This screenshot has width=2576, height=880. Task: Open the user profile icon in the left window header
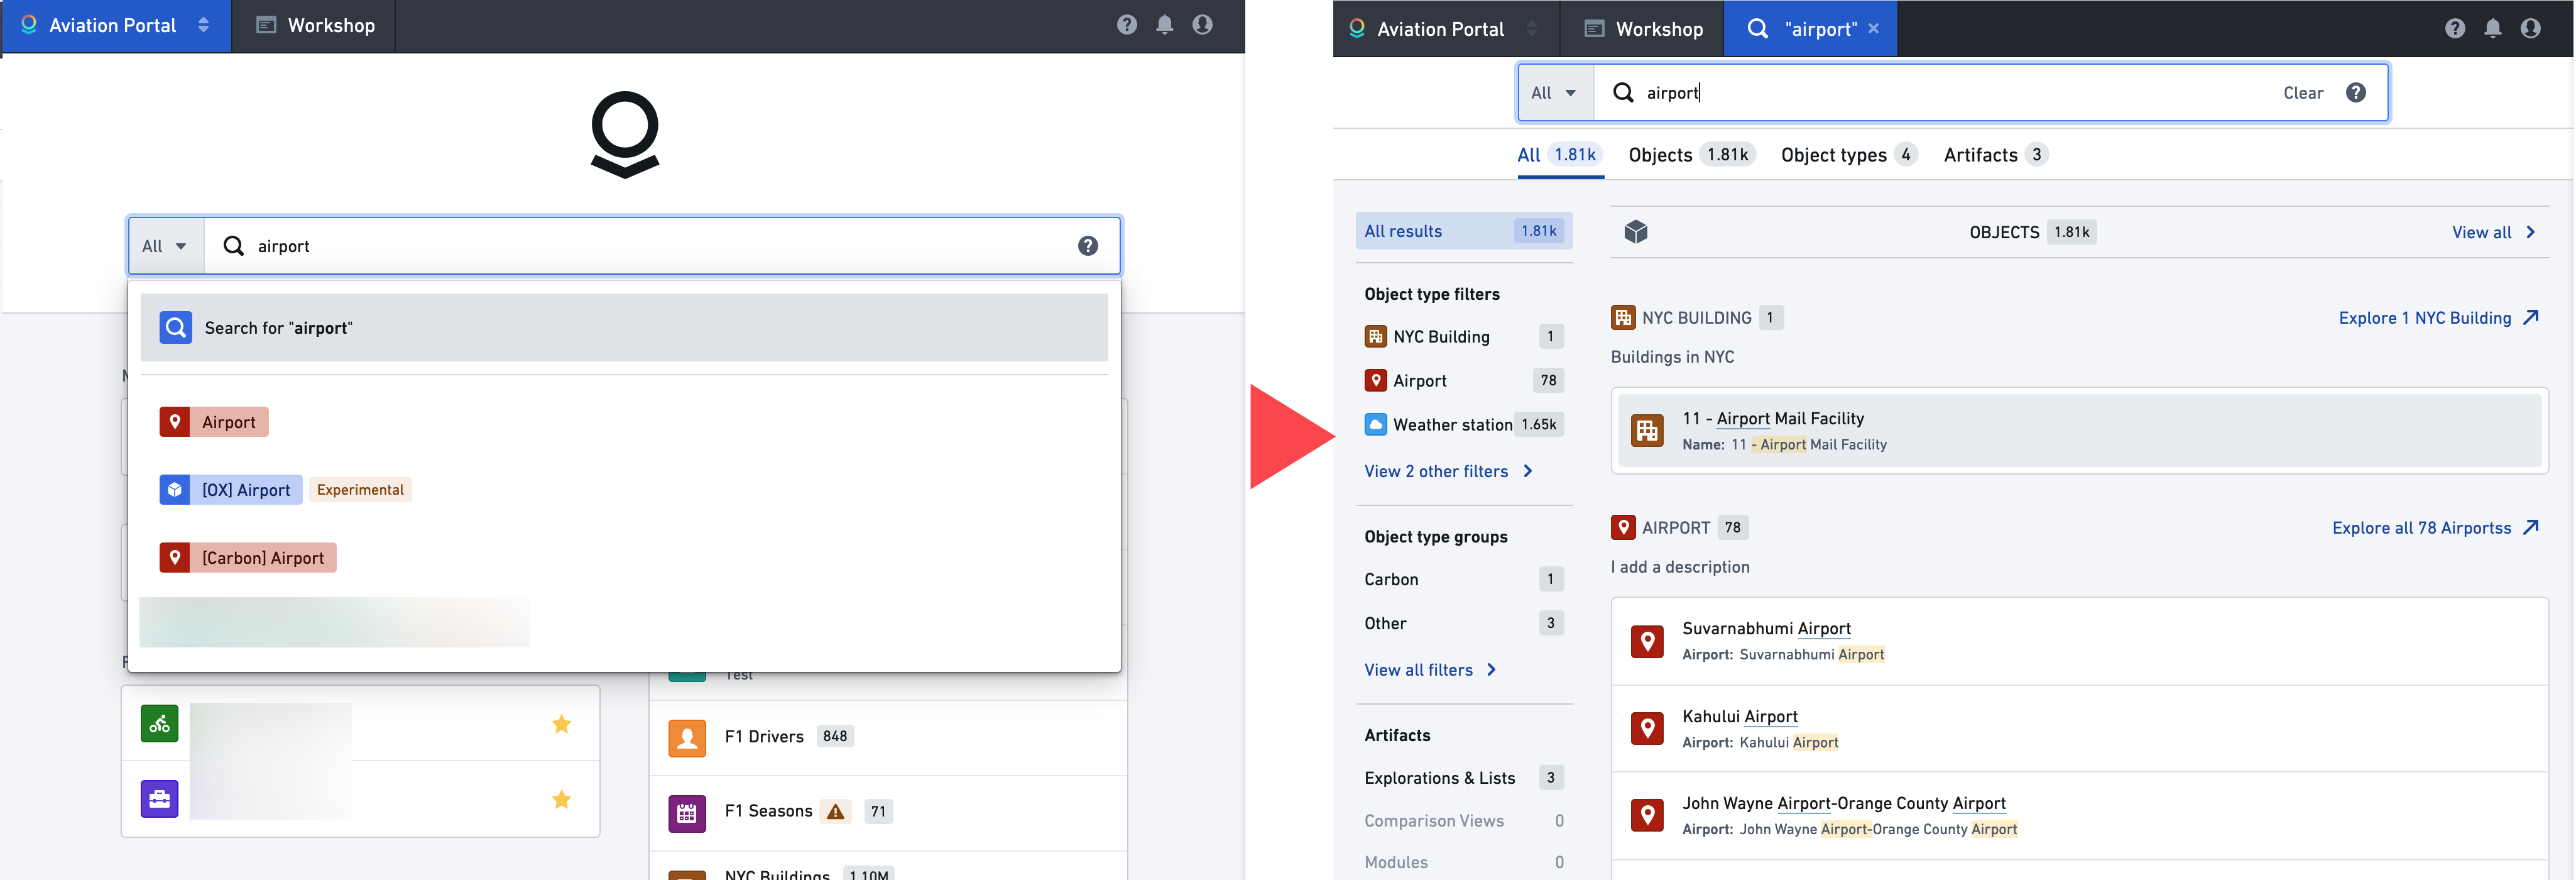1203,25
